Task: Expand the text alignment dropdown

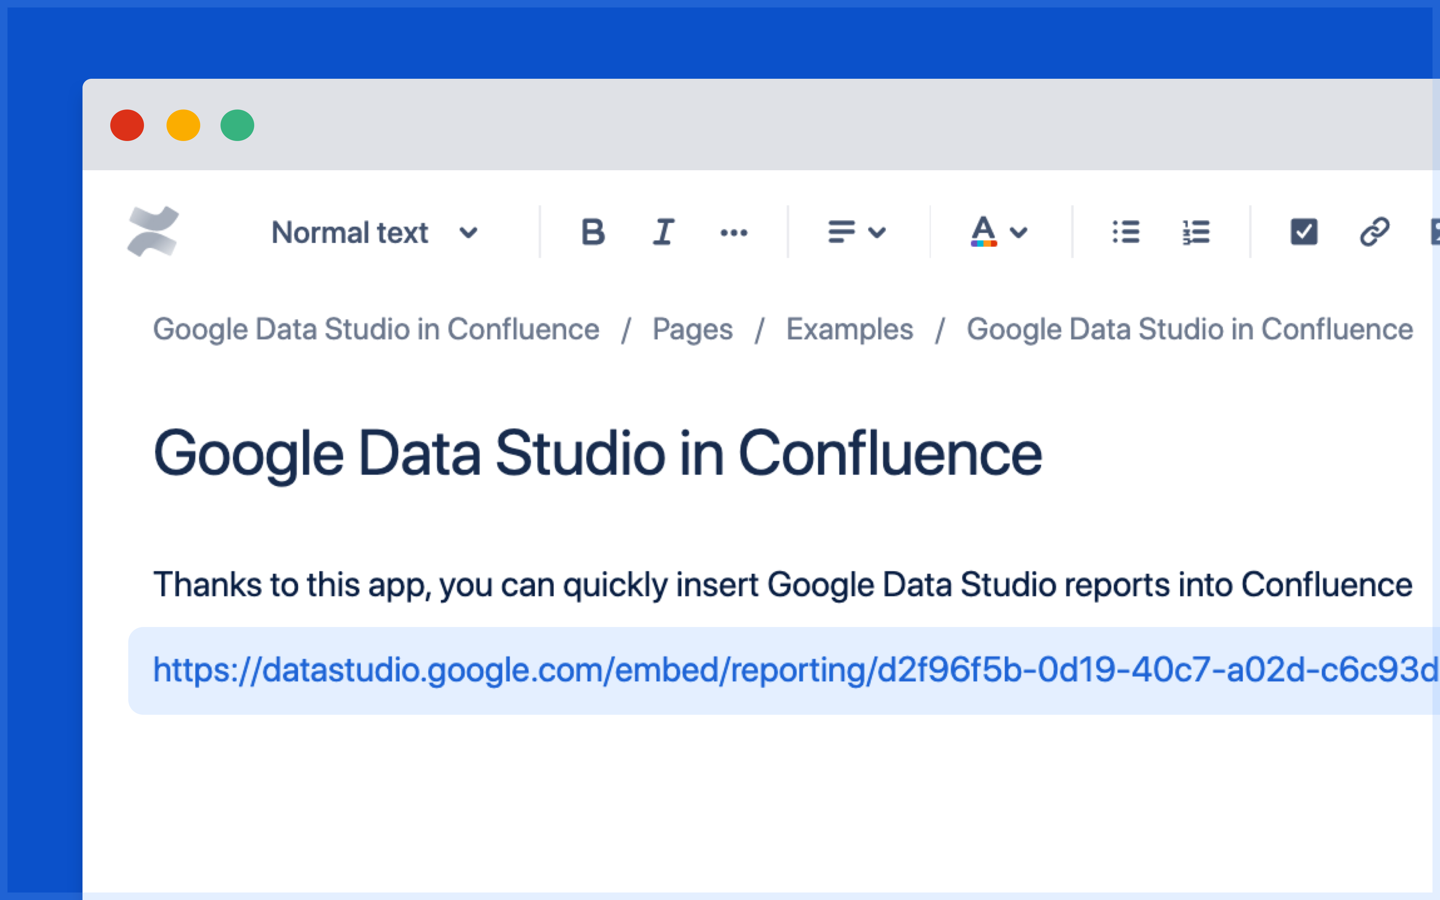Action: pos(856,233)
